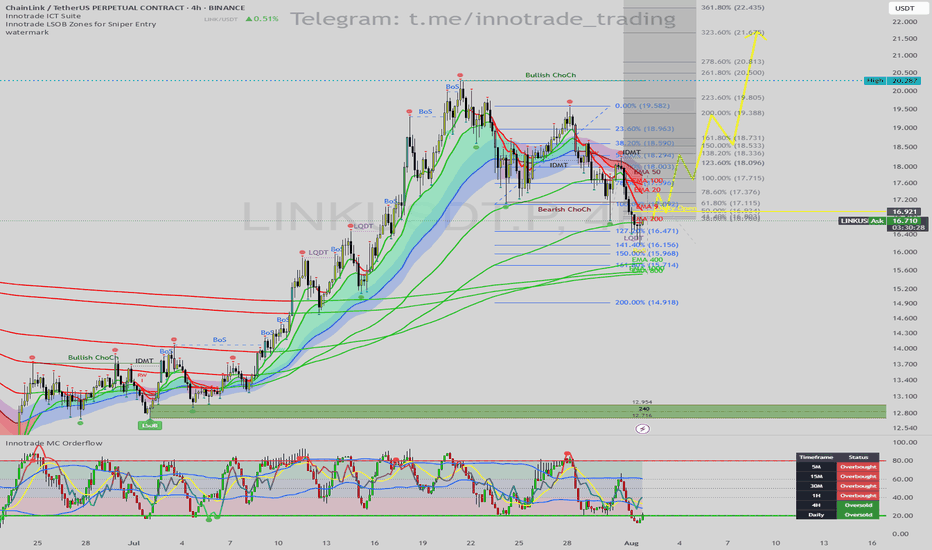This screenshot has width=932, height=550.
Task: Open the USDT currency selector
Action: click(x=905, y=8)
